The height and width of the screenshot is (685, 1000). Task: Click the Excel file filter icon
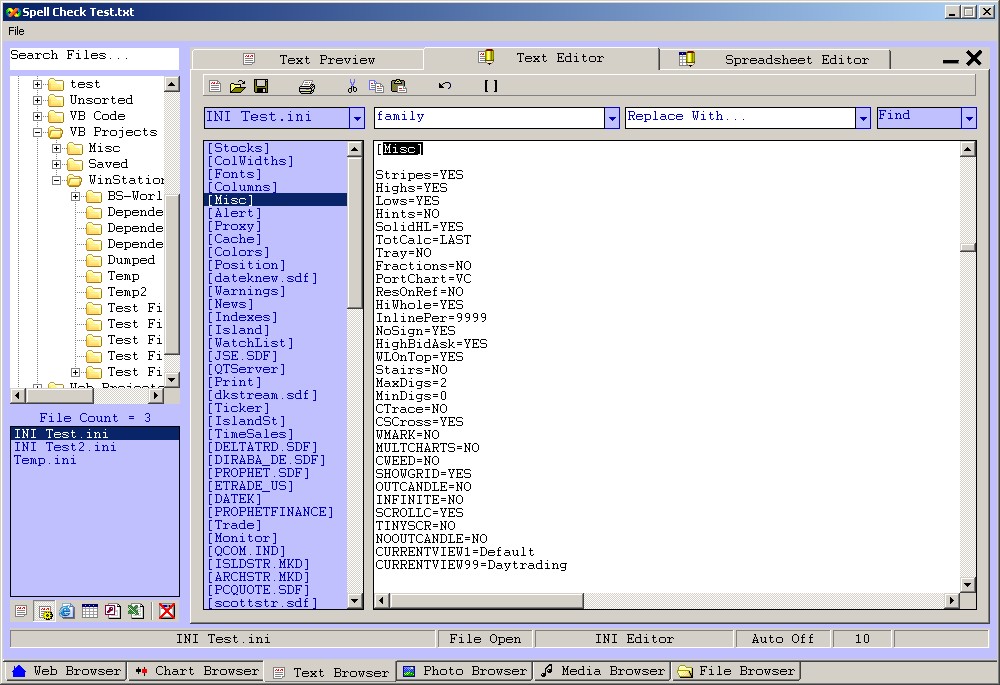tap(136, 611)
